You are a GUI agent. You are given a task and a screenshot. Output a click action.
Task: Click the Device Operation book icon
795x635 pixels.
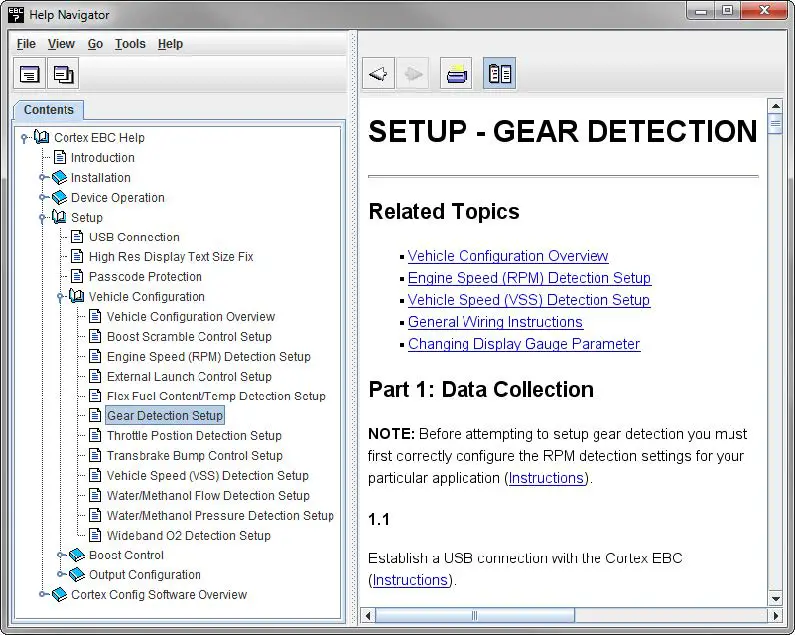pyautogui.click(x=59, y=197)
